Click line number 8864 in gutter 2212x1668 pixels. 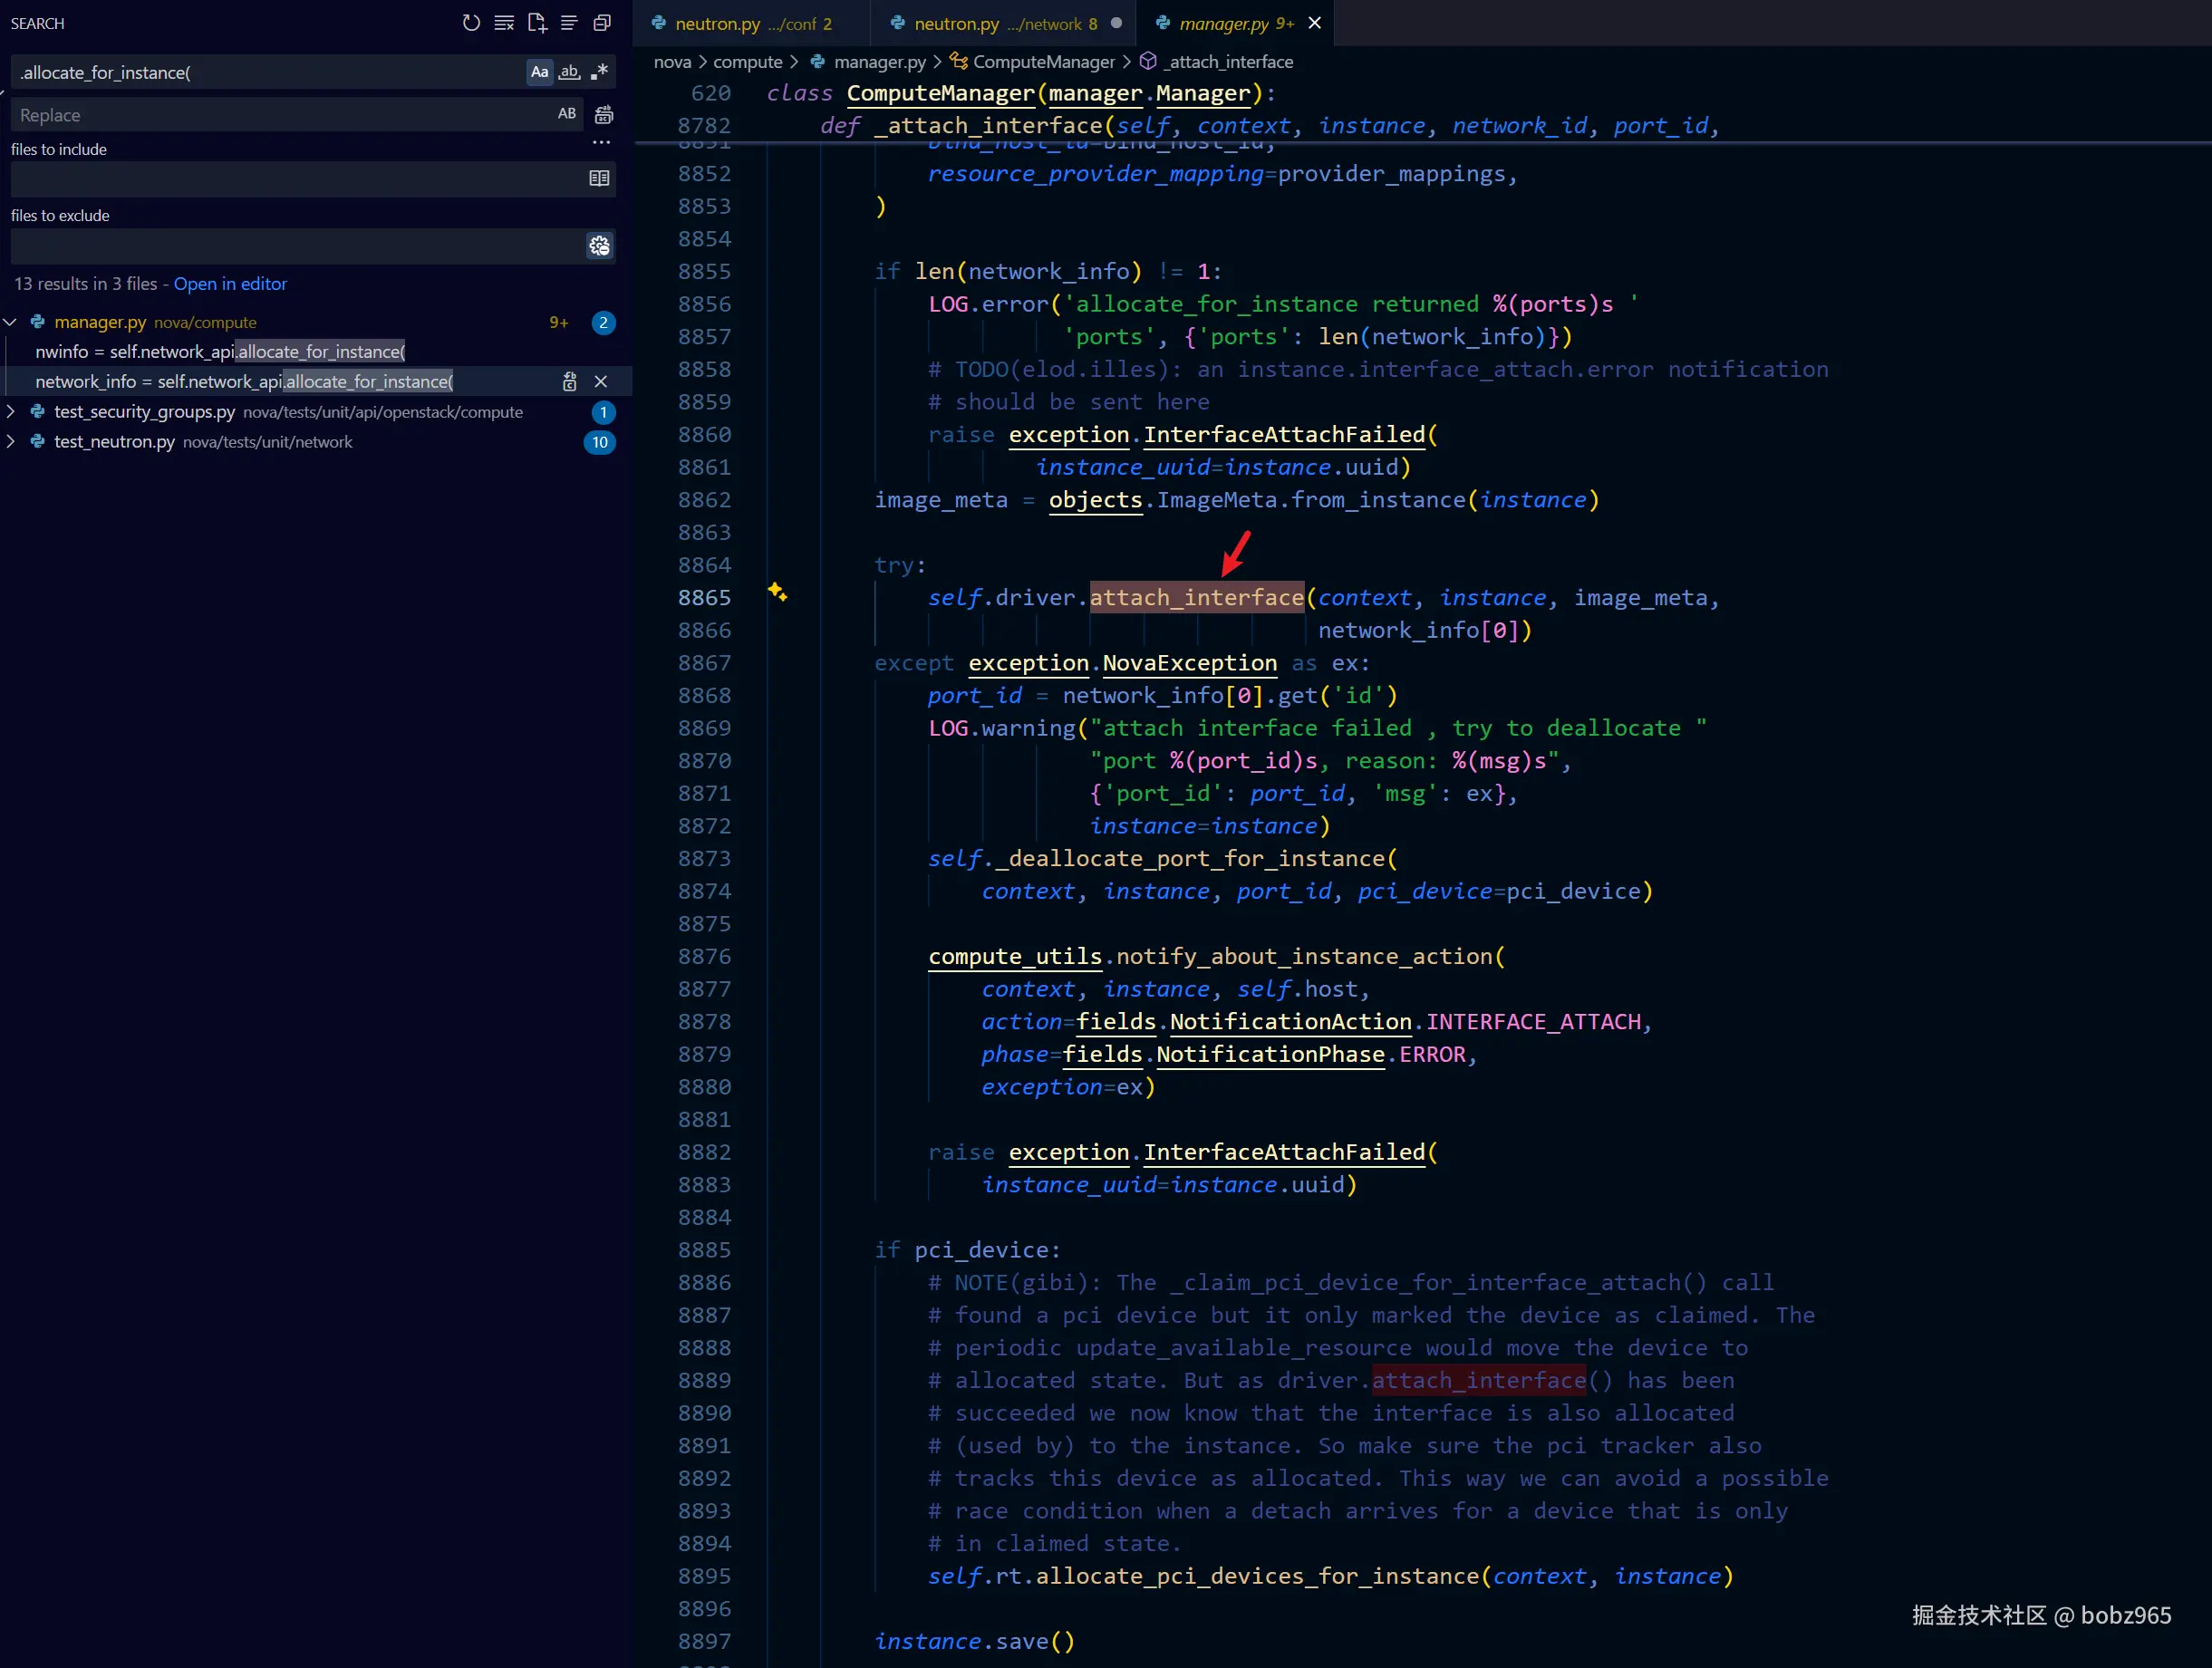pos(704,566)
